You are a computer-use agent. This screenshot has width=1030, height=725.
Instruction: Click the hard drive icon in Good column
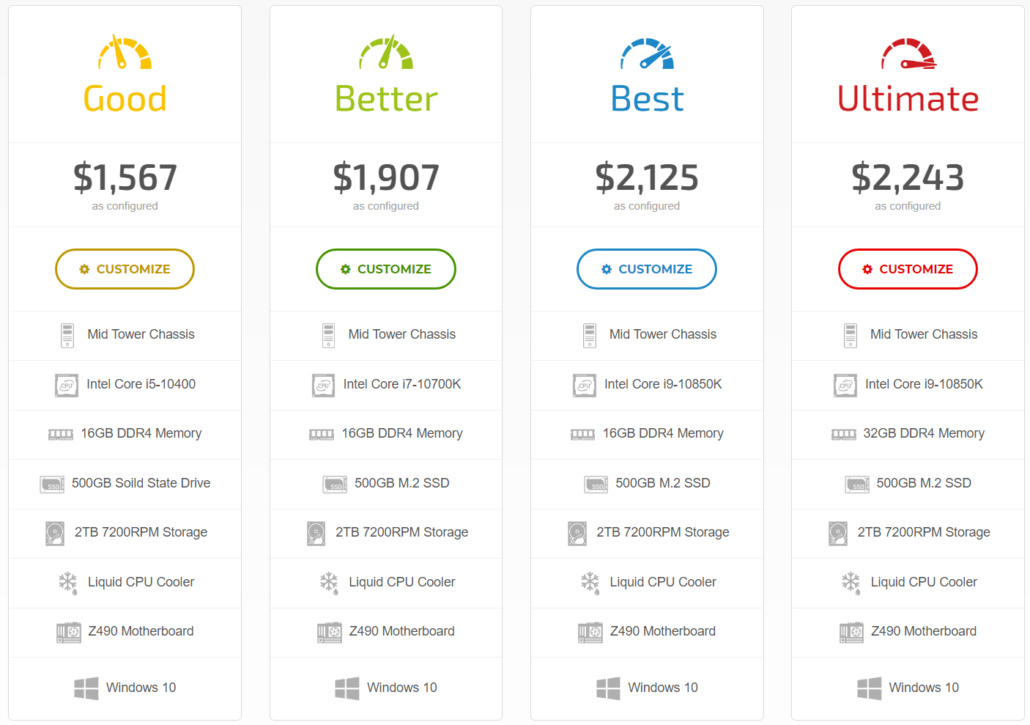(x=55, y=533)
